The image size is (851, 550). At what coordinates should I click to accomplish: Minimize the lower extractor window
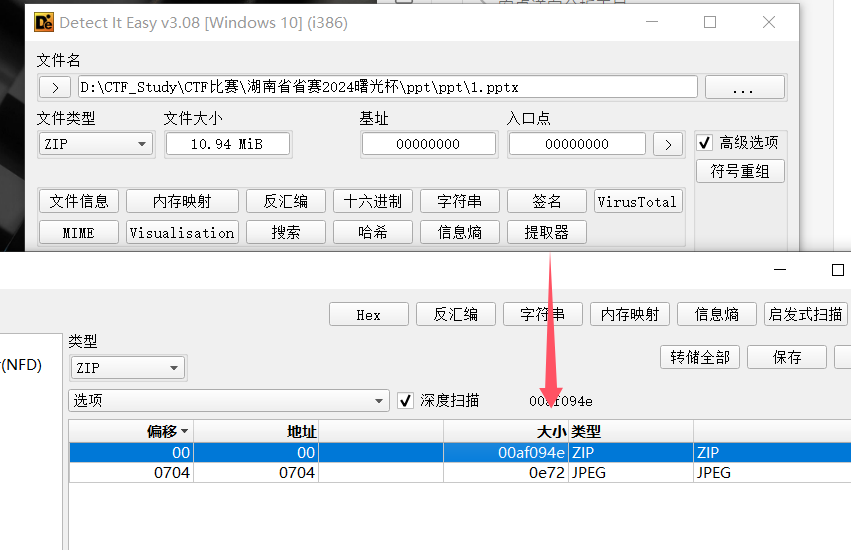(780, 270)
